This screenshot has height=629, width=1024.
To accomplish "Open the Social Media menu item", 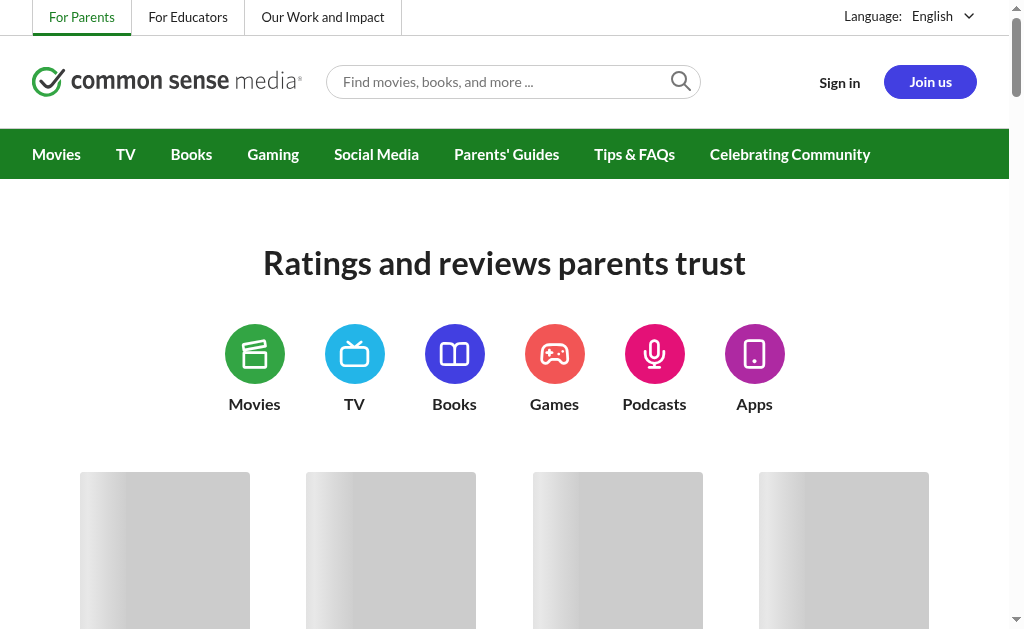I will tap(376, 155).
